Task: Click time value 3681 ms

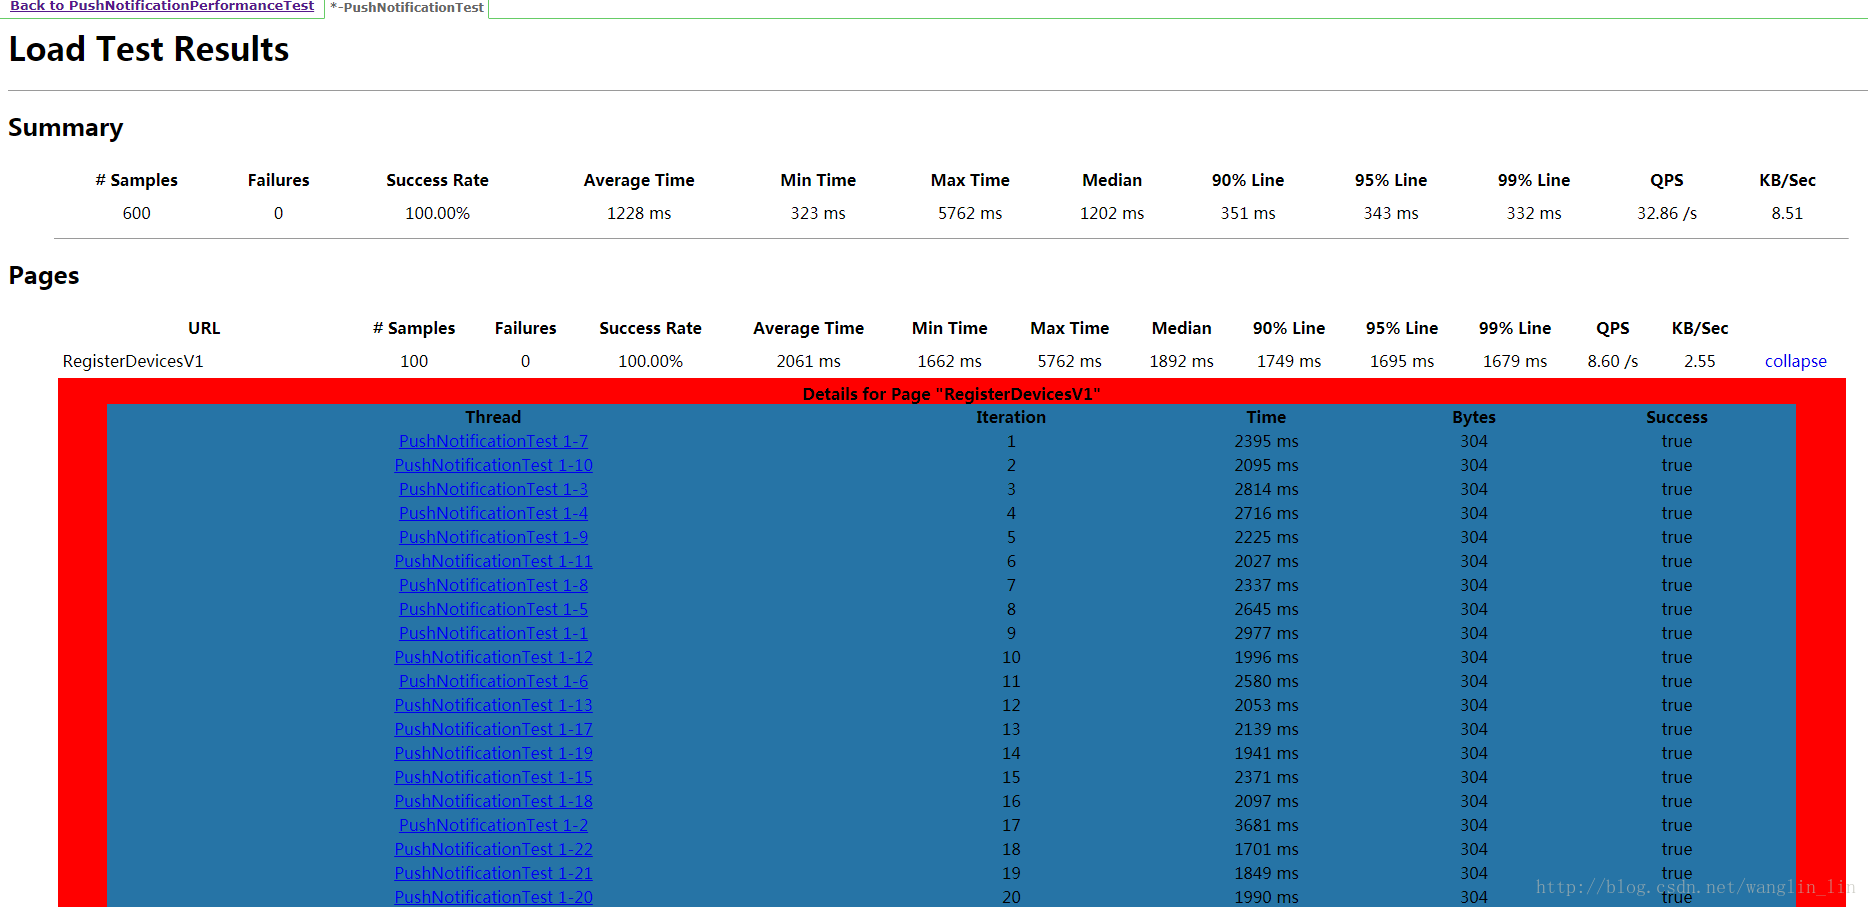Action: tap(1266, 825)
